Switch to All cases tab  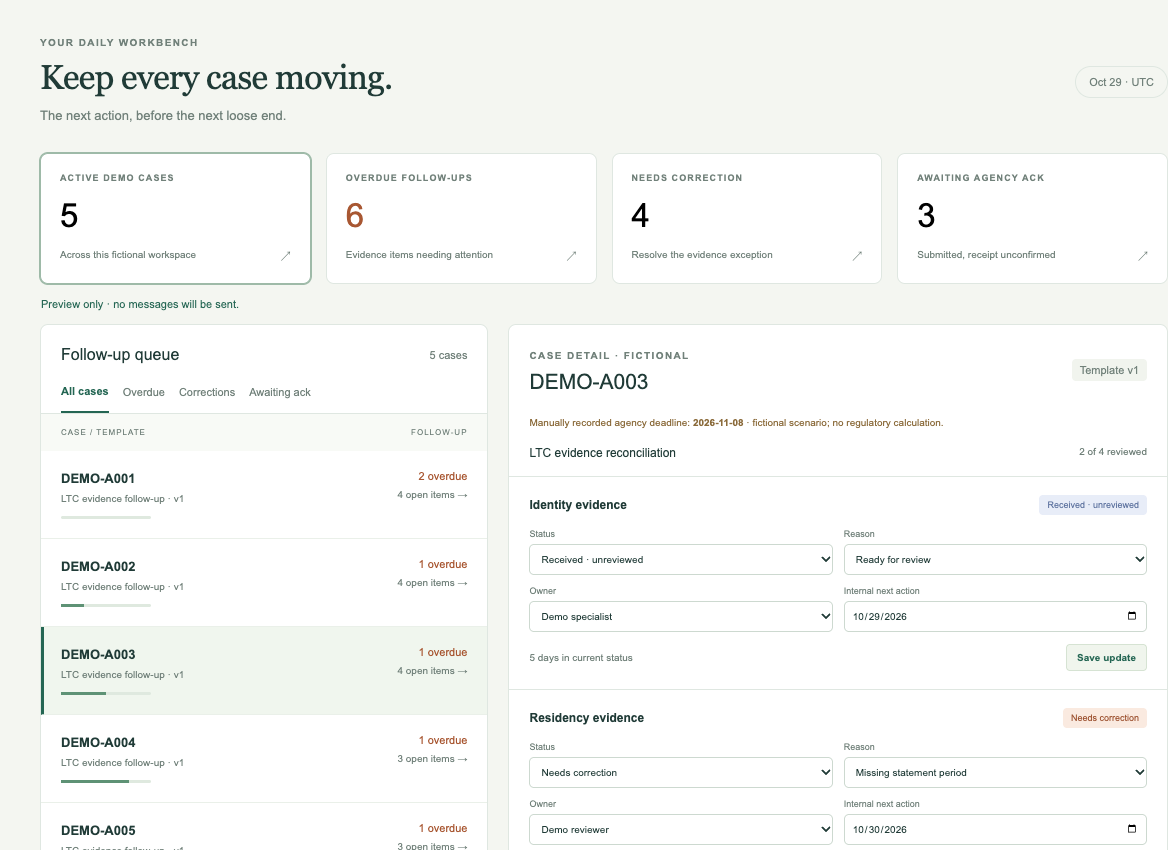(x=85, y=392)
